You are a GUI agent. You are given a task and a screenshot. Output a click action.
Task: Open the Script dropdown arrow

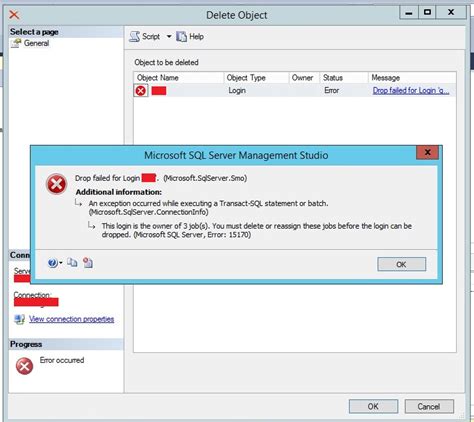coord(169,36)
